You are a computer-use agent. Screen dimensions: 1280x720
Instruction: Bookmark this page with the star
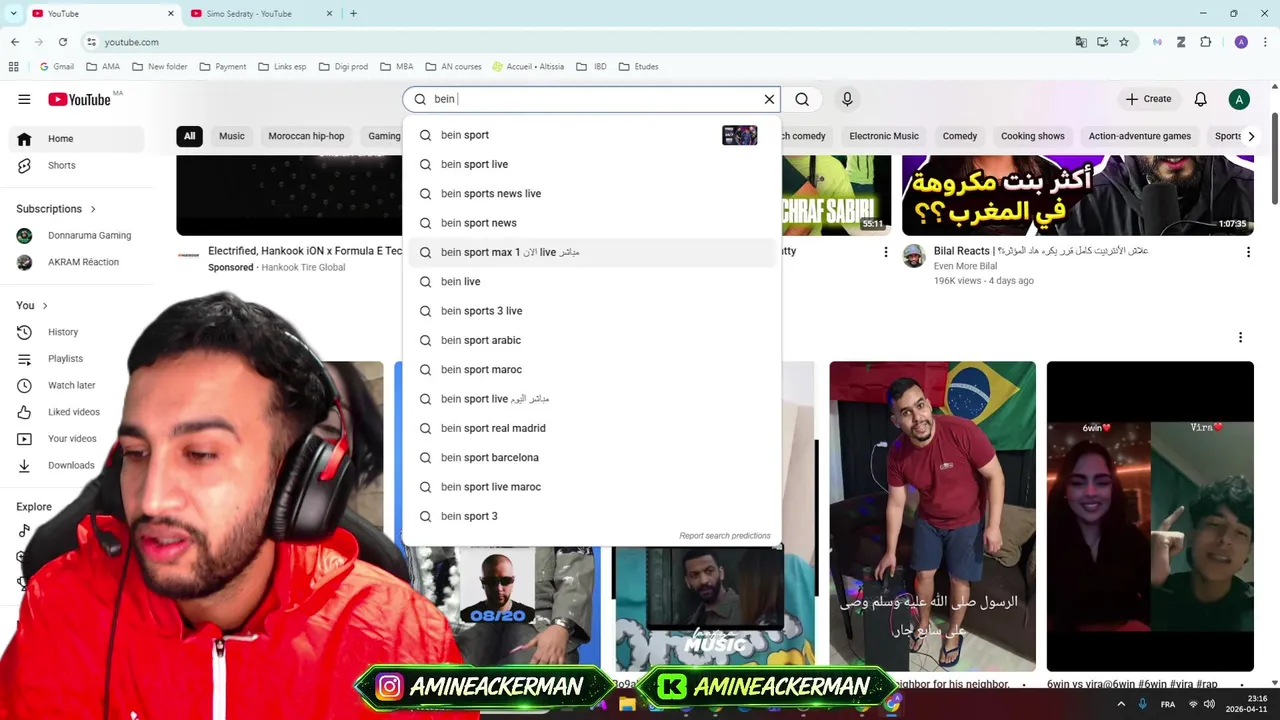(1124, 42)
